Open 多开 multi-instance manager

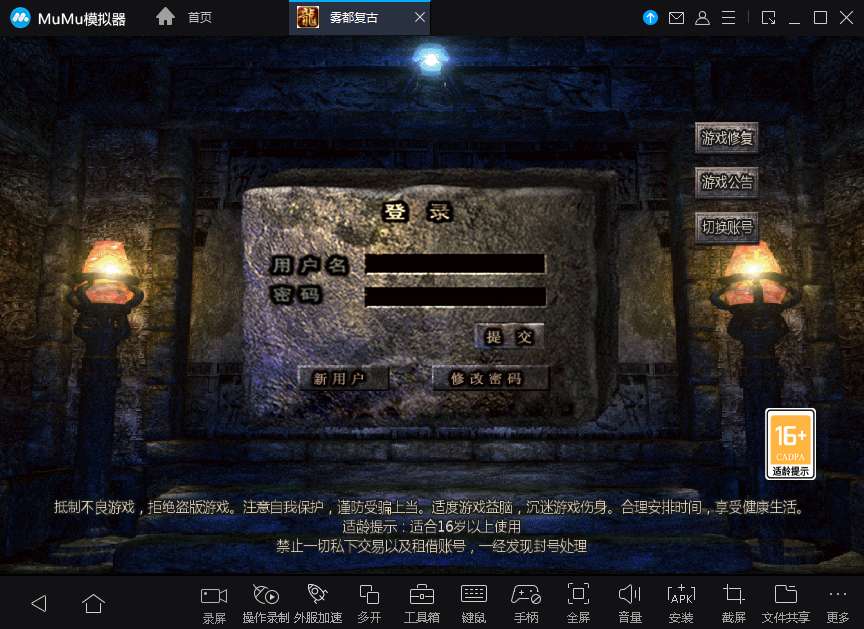point(369,601)
